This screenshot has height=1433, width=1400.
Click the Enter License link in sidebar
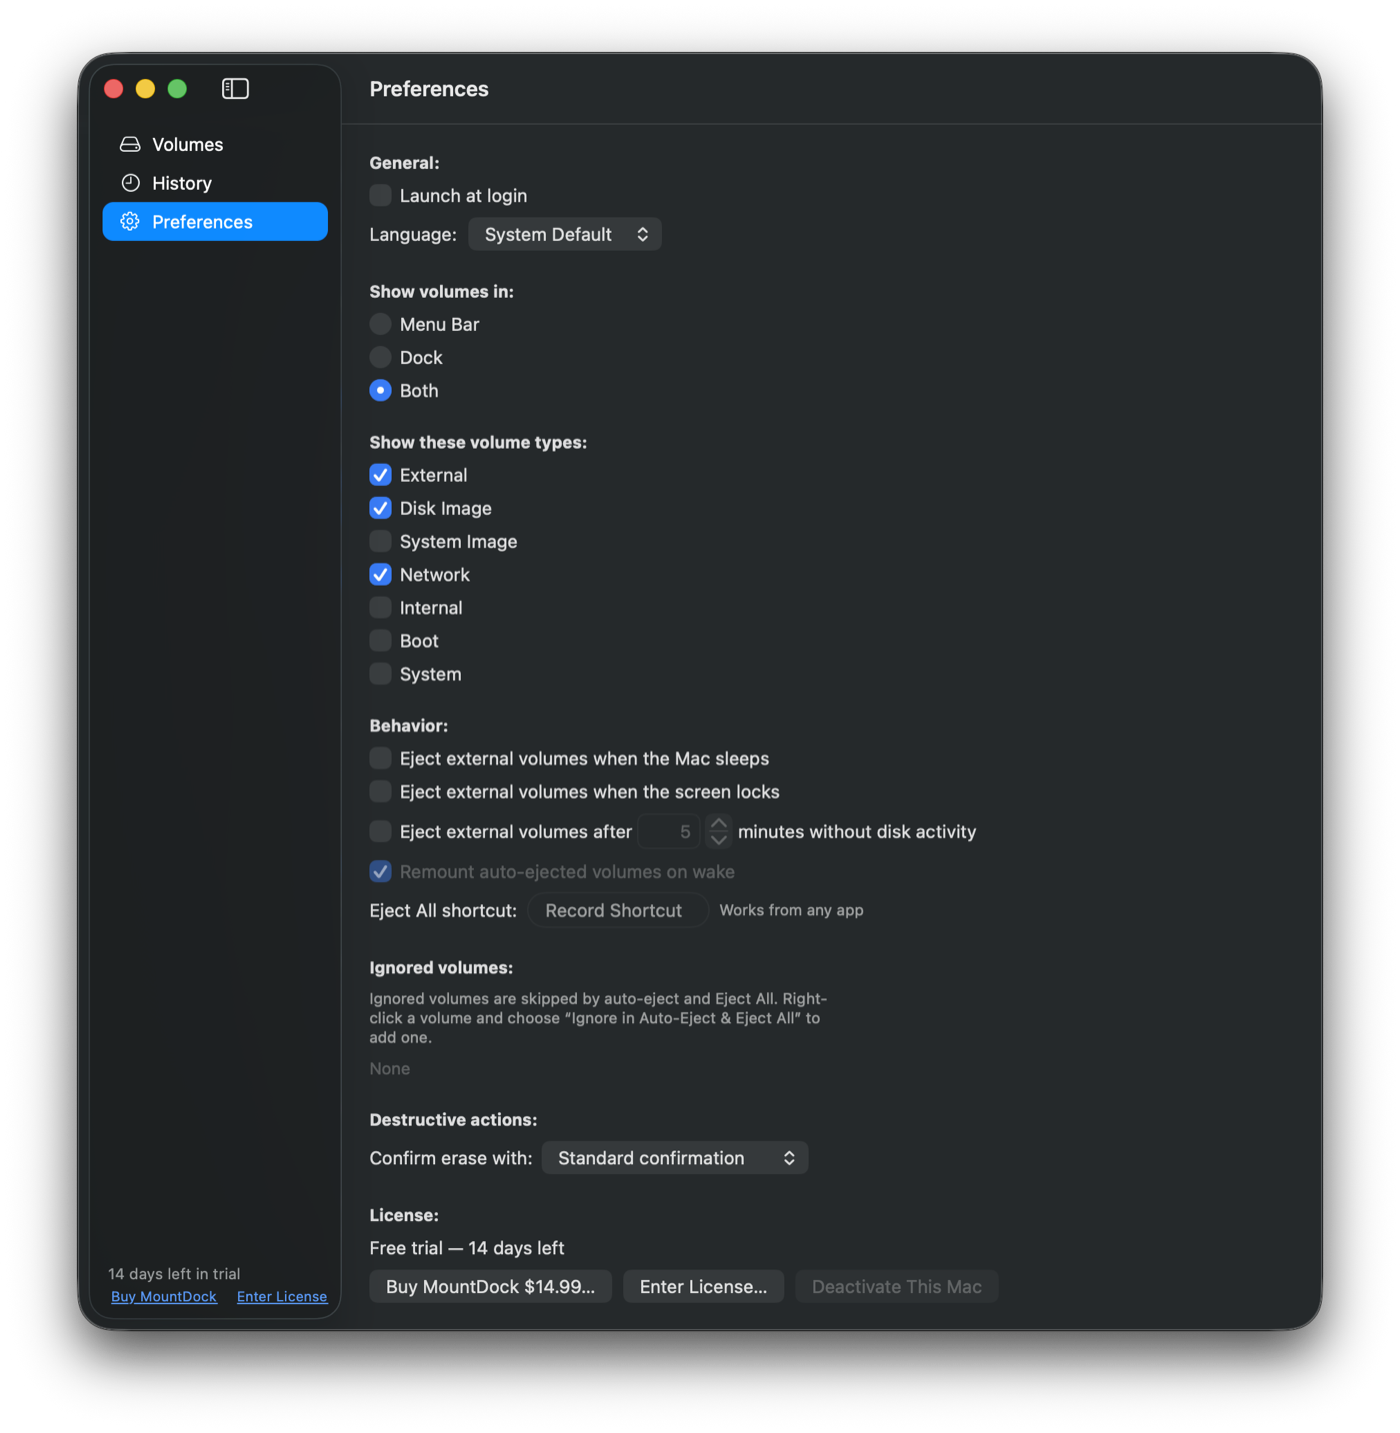click(x=282, y=1297)
